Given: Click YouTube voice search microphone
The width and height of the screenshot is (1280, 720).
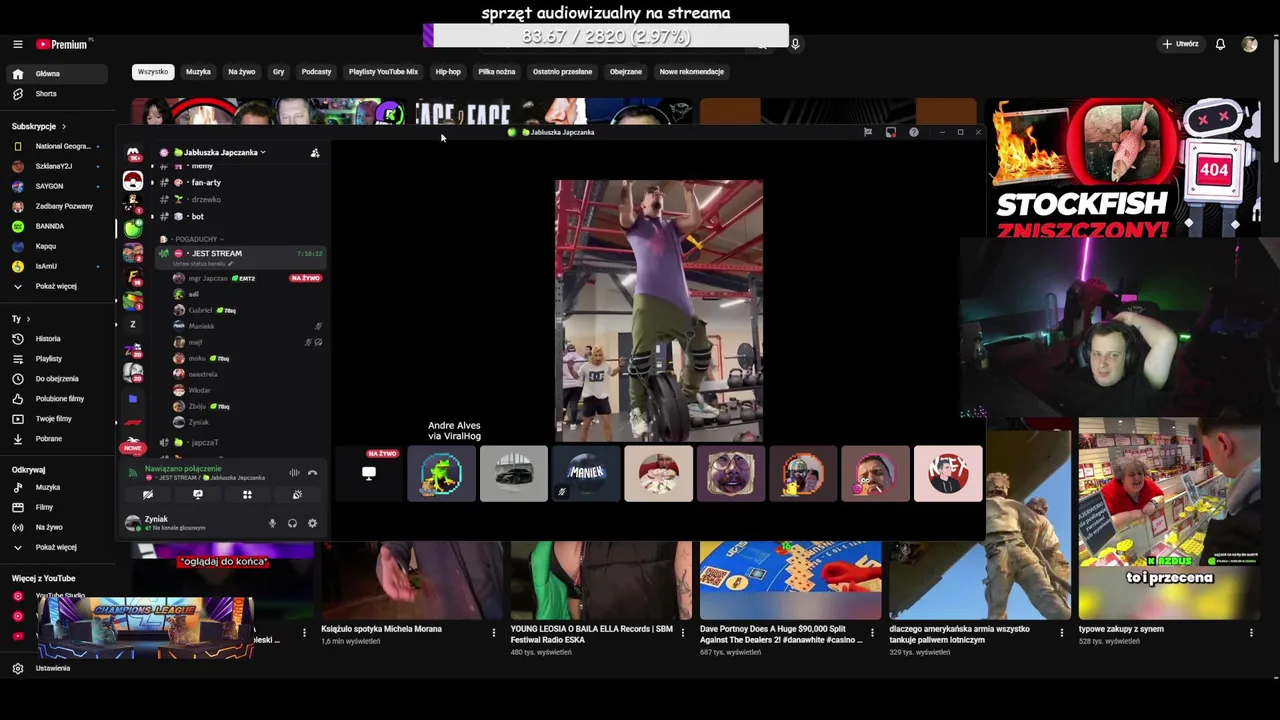Looking at the screenshot, I should point(795,44).
